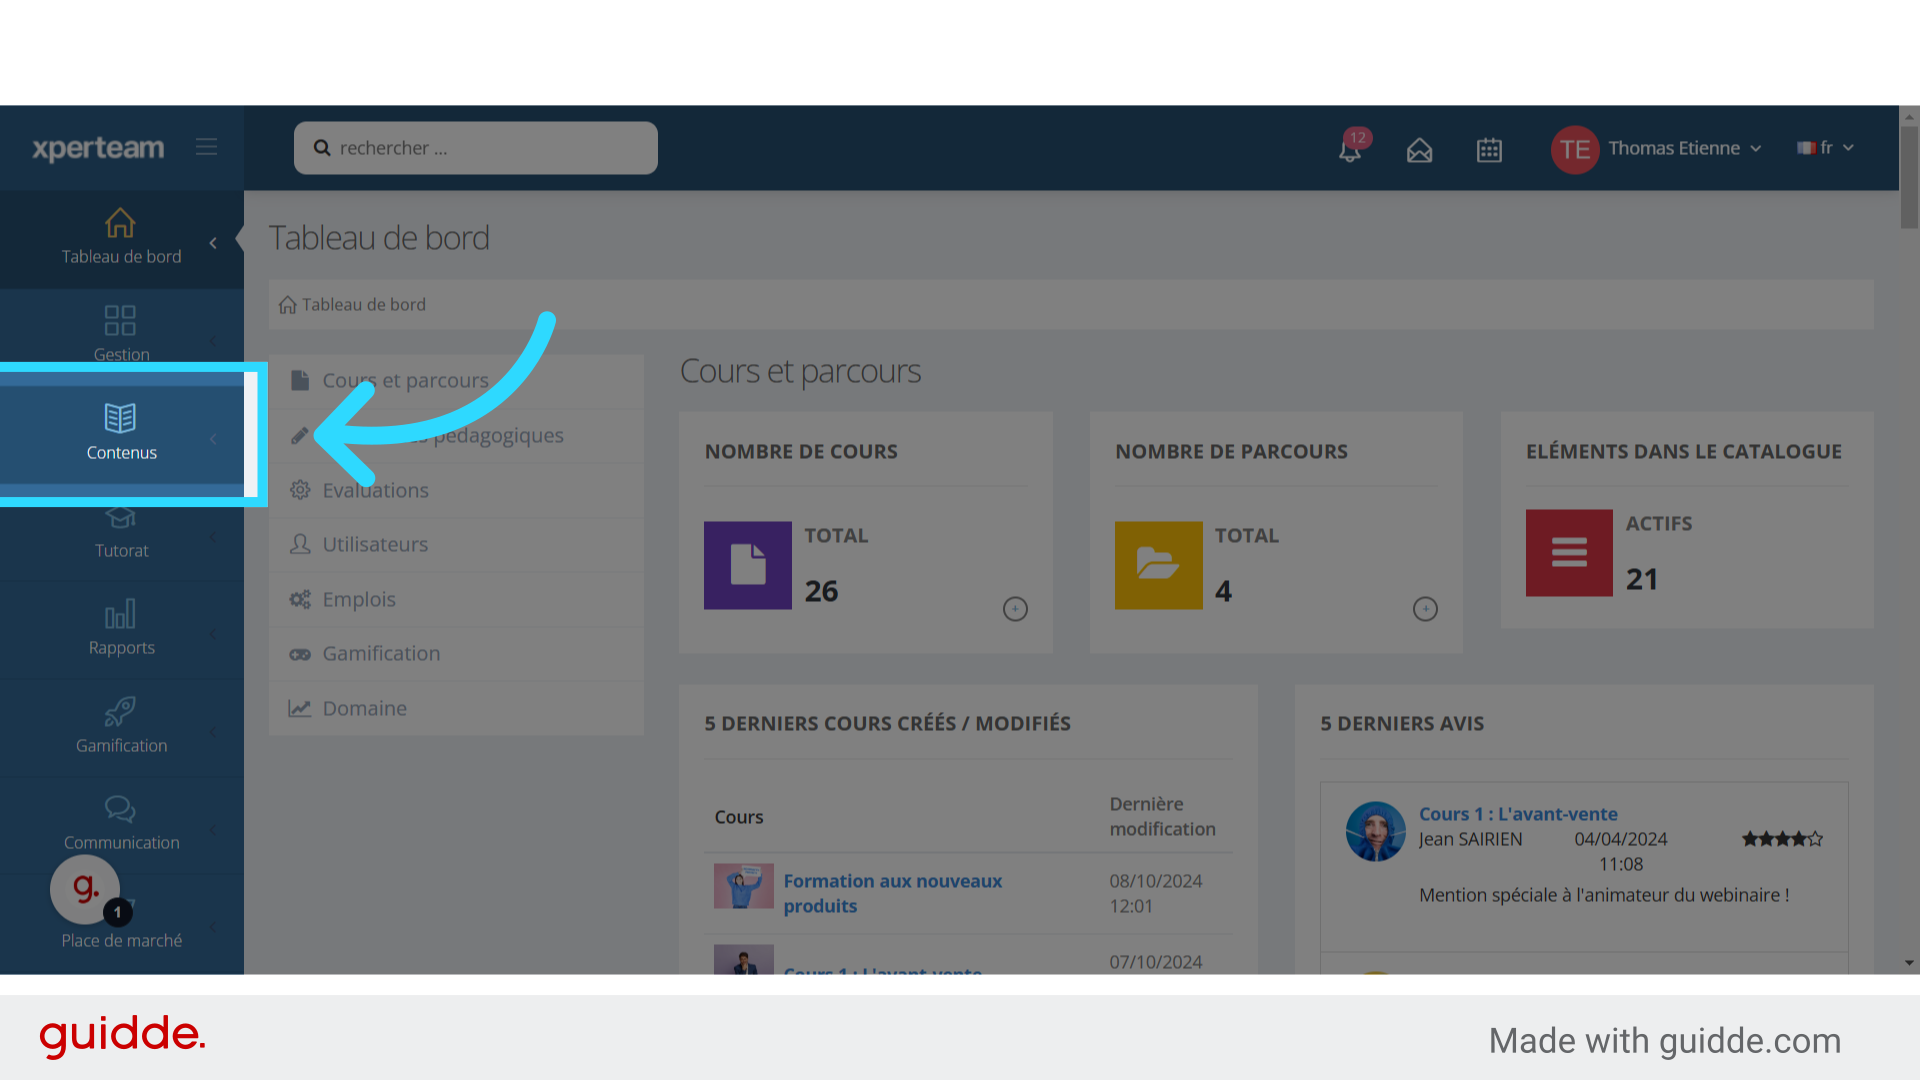Toggle the sidebar with the hamburger icon
This screenshot has height=1080, width=1920.
point(207,146)
